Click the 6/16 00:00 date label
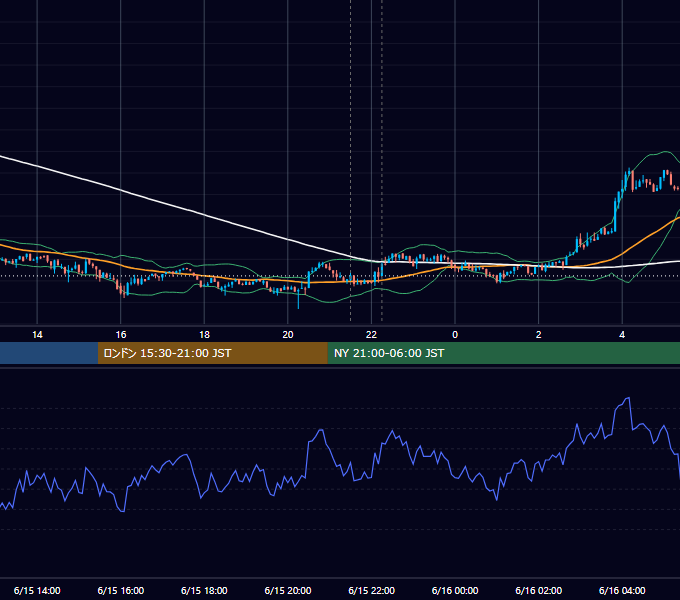This screenshot has width=680, height=600. point(455,590)
